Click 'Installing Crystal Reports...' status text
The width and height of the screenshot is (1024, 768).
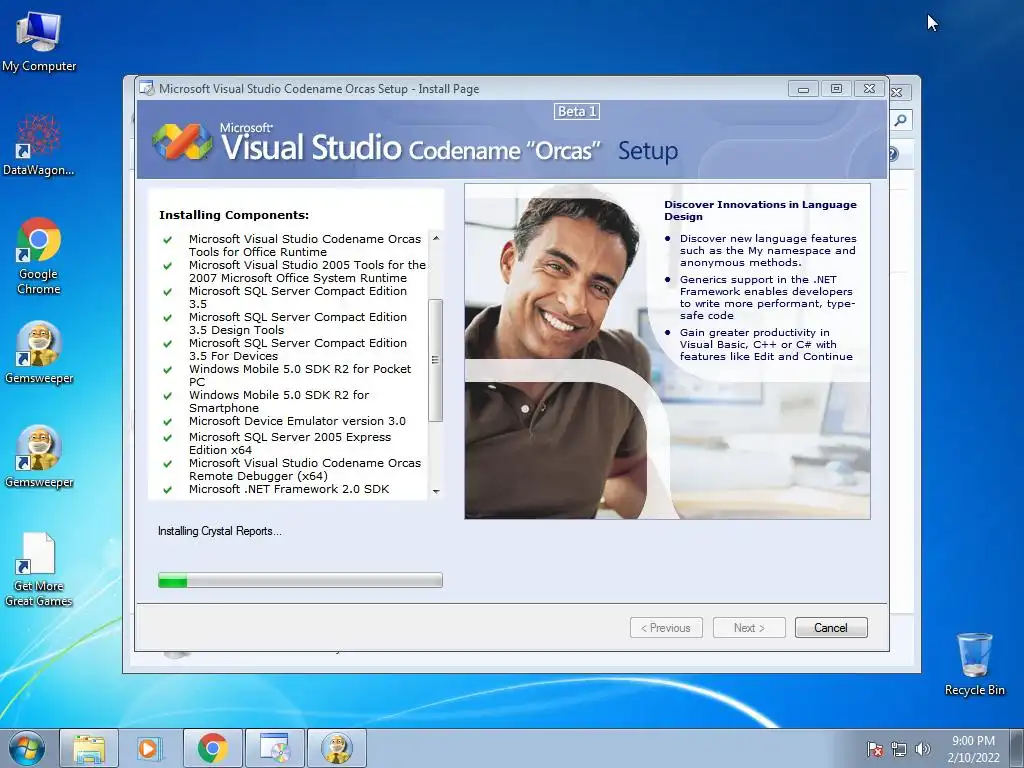click(x=219, y=531)
